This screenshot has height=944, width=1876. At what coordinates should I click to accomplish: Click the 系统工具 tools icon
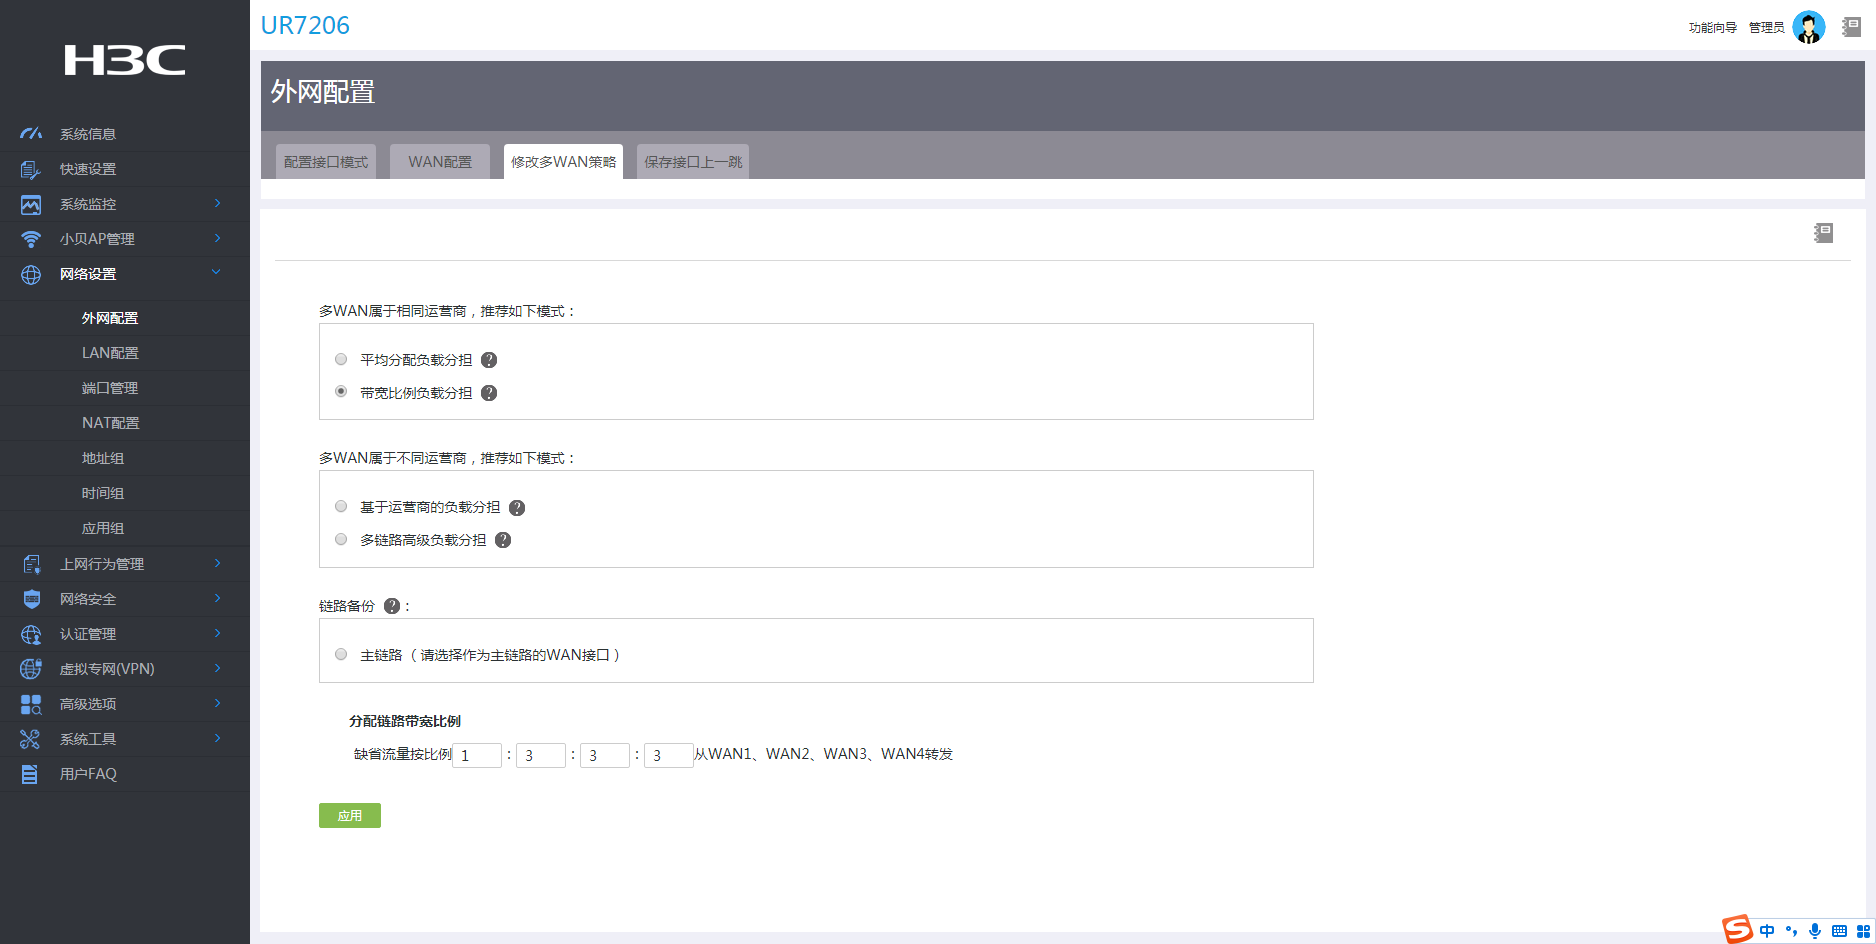[31, 739]
